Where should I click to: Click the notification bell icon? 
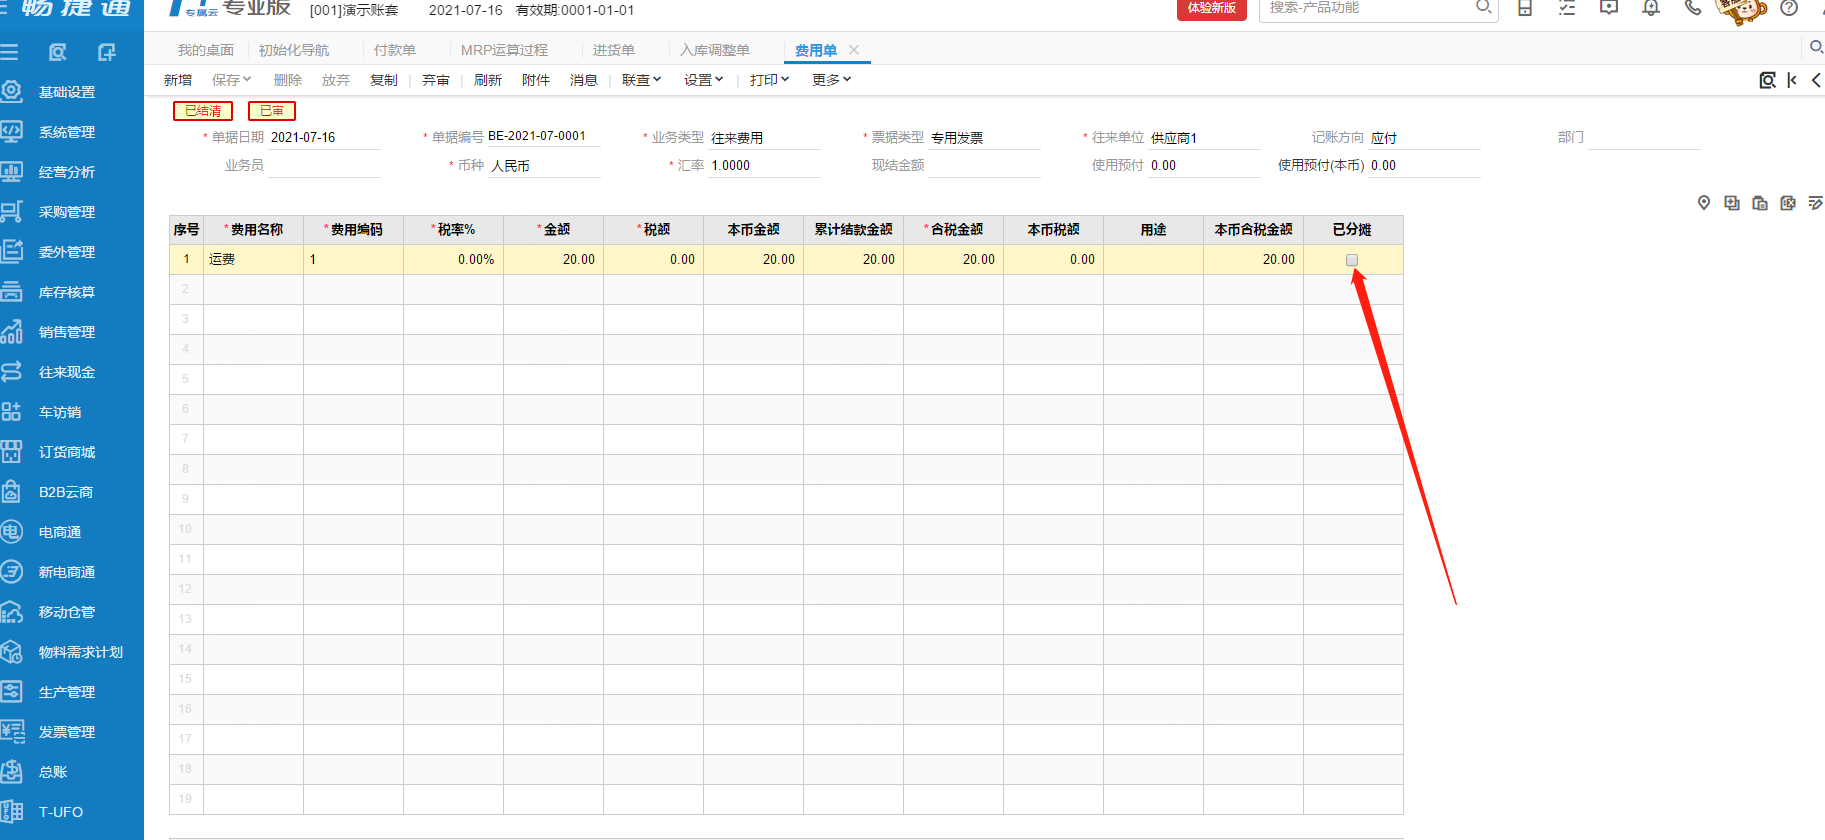point(1651,8)
